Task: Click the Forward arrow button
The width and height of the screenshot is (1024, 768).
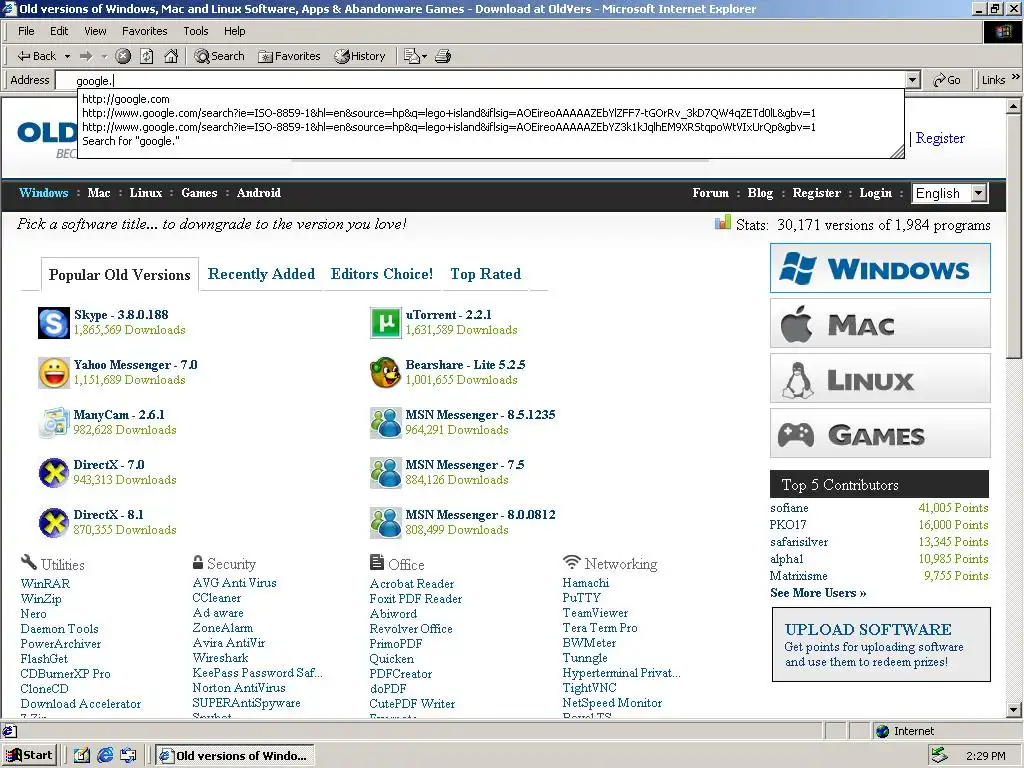Action: point(86,56)
